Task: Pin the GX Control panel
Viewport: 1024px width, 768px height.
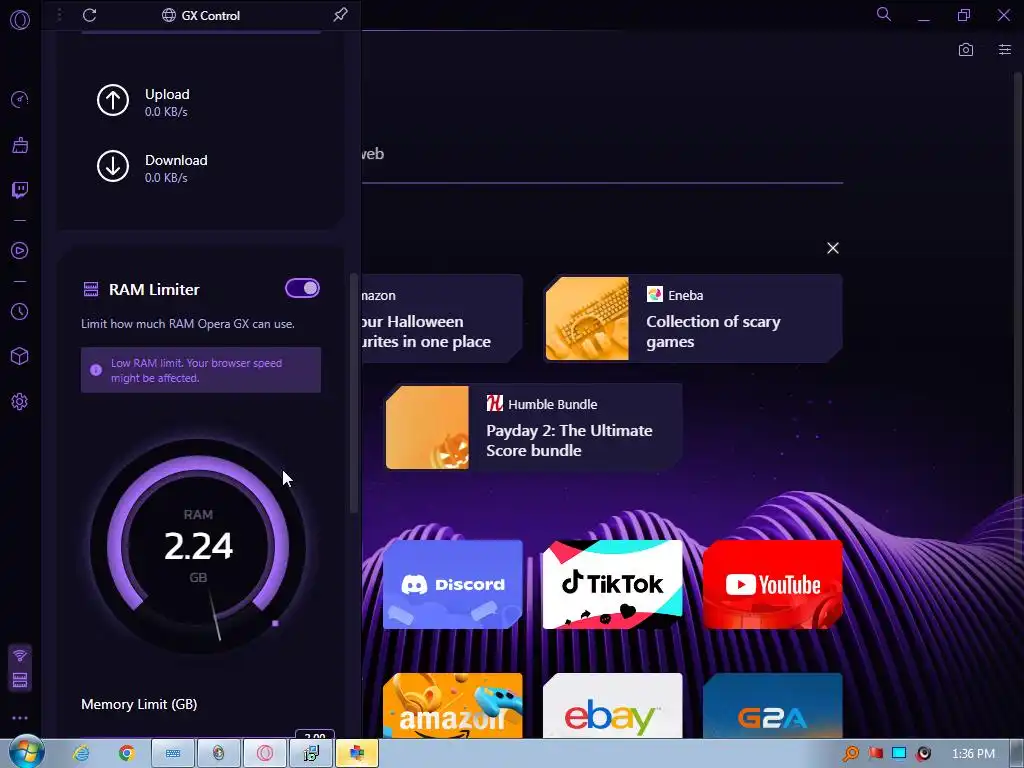Action: [340, 14]
